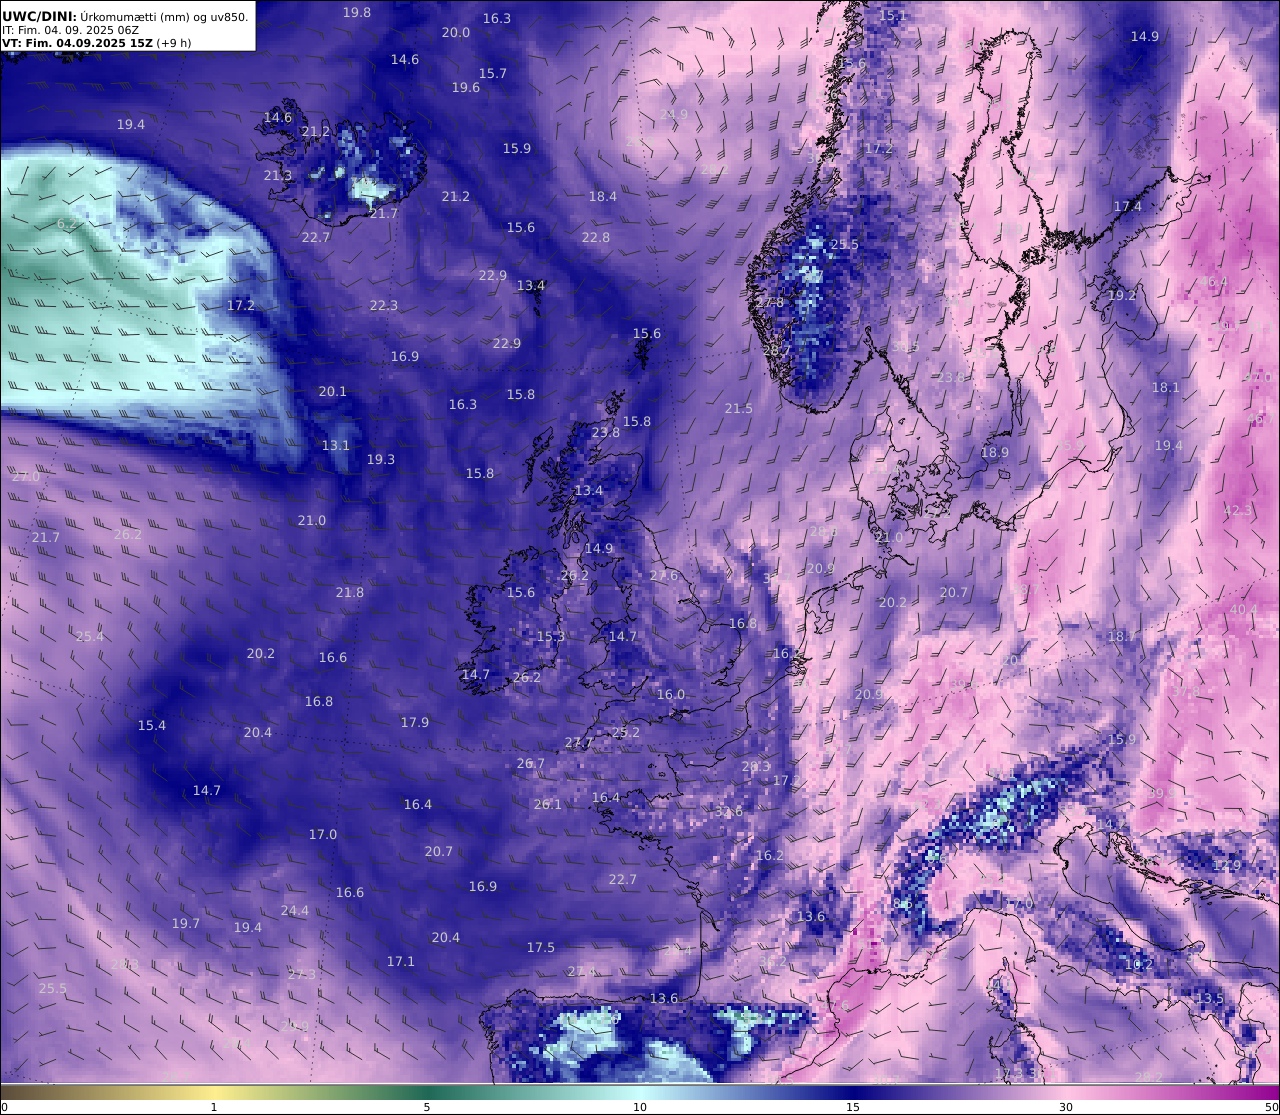Click the map value 18.1
This screenshot has height=1115, width=1280.
pyautogui.click(x=1166, y=387)
